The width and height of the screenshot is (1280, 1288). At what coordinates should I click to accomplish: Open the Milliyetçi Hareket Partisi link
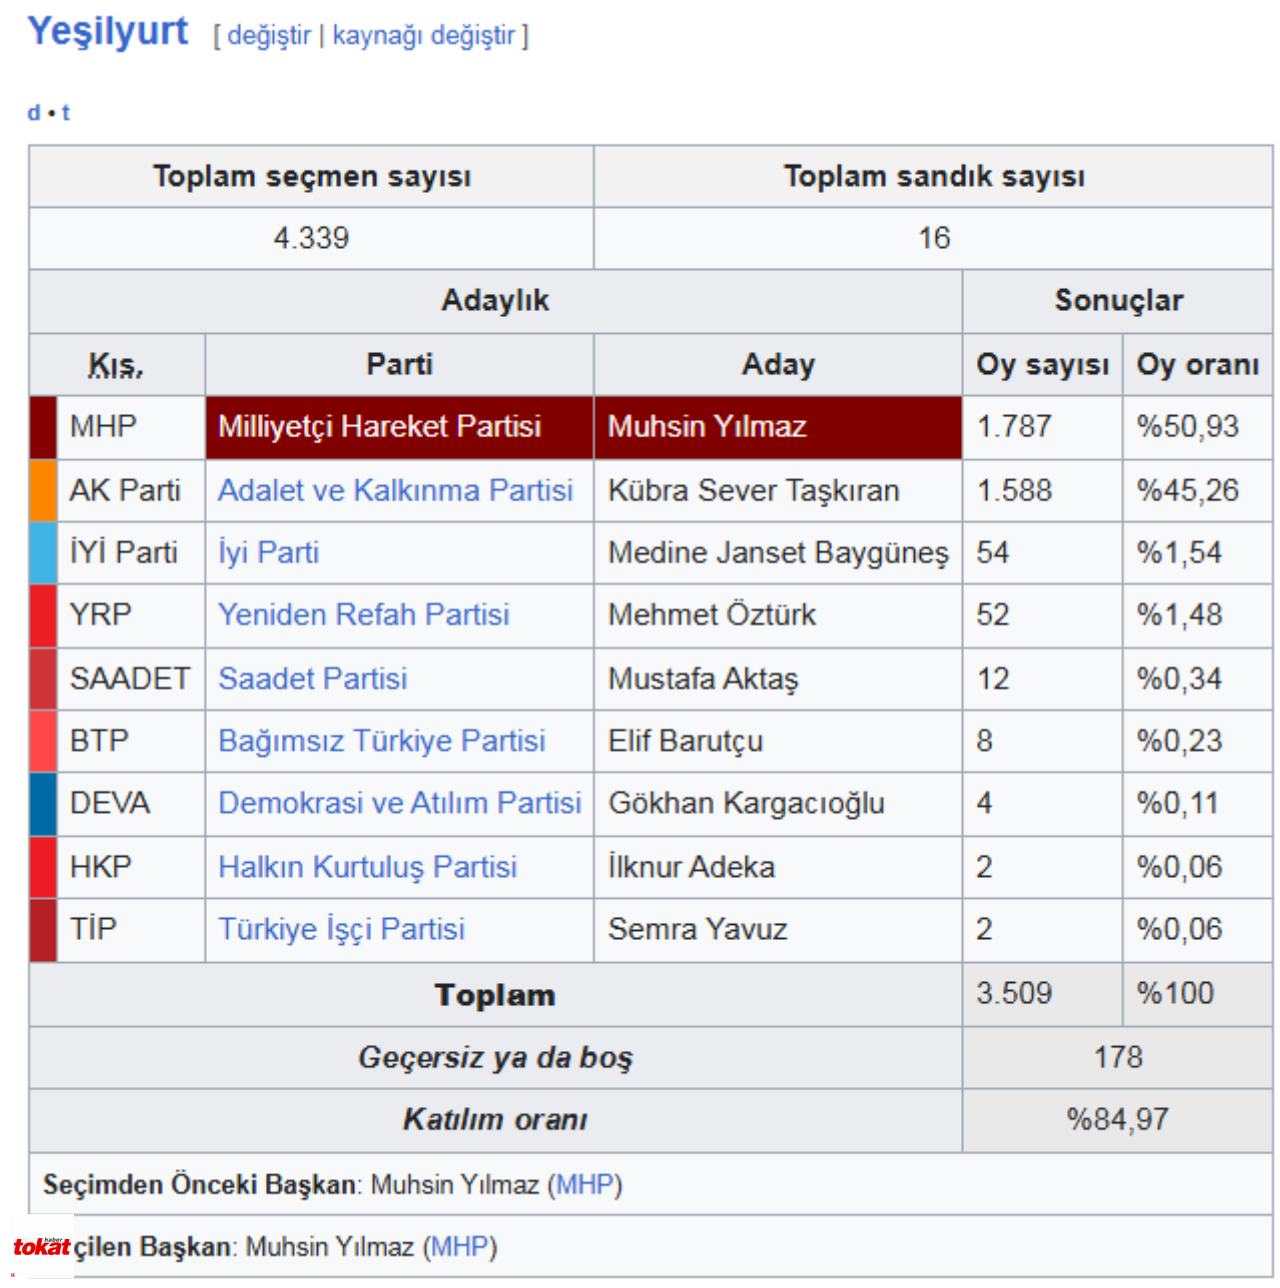click(380, 427)
